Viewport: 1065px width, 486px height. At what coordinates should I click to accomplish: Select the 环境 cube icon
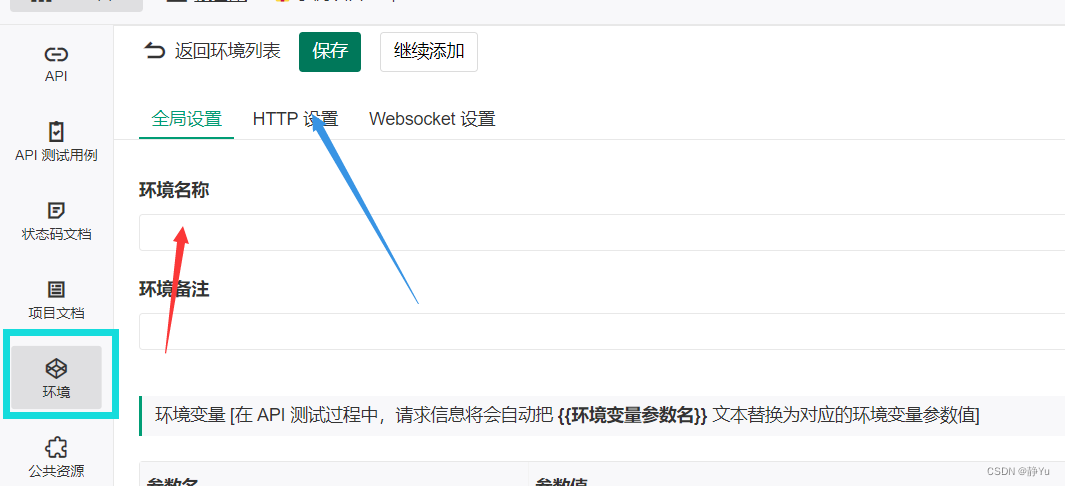(x=56, y=369)
